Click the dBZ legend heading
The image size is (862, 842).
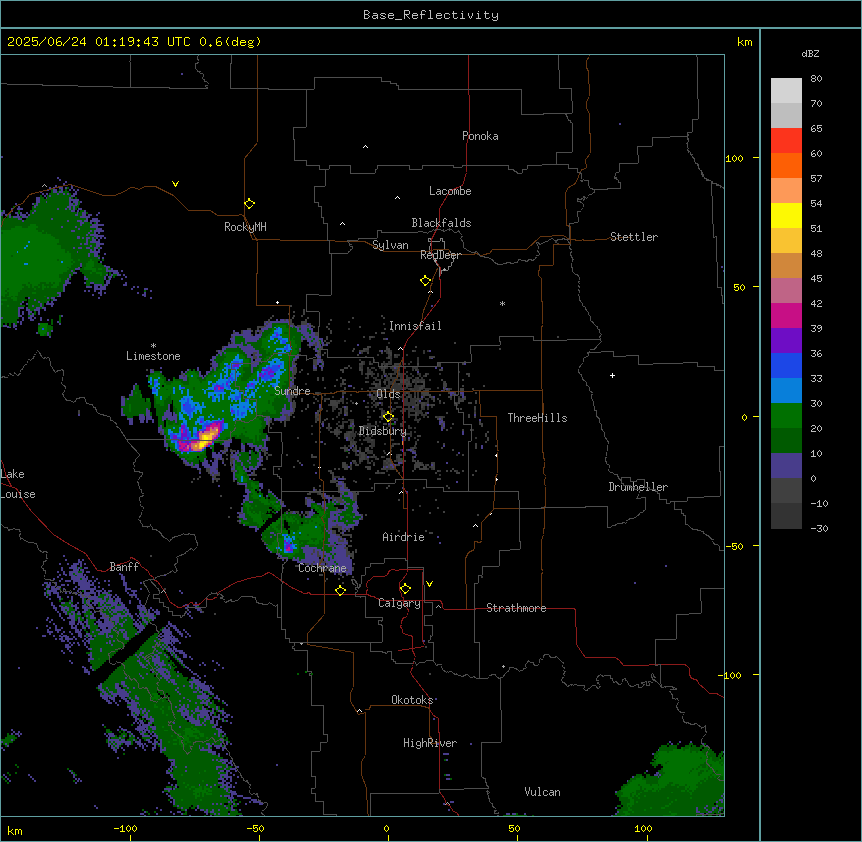[x=810, y=53]
